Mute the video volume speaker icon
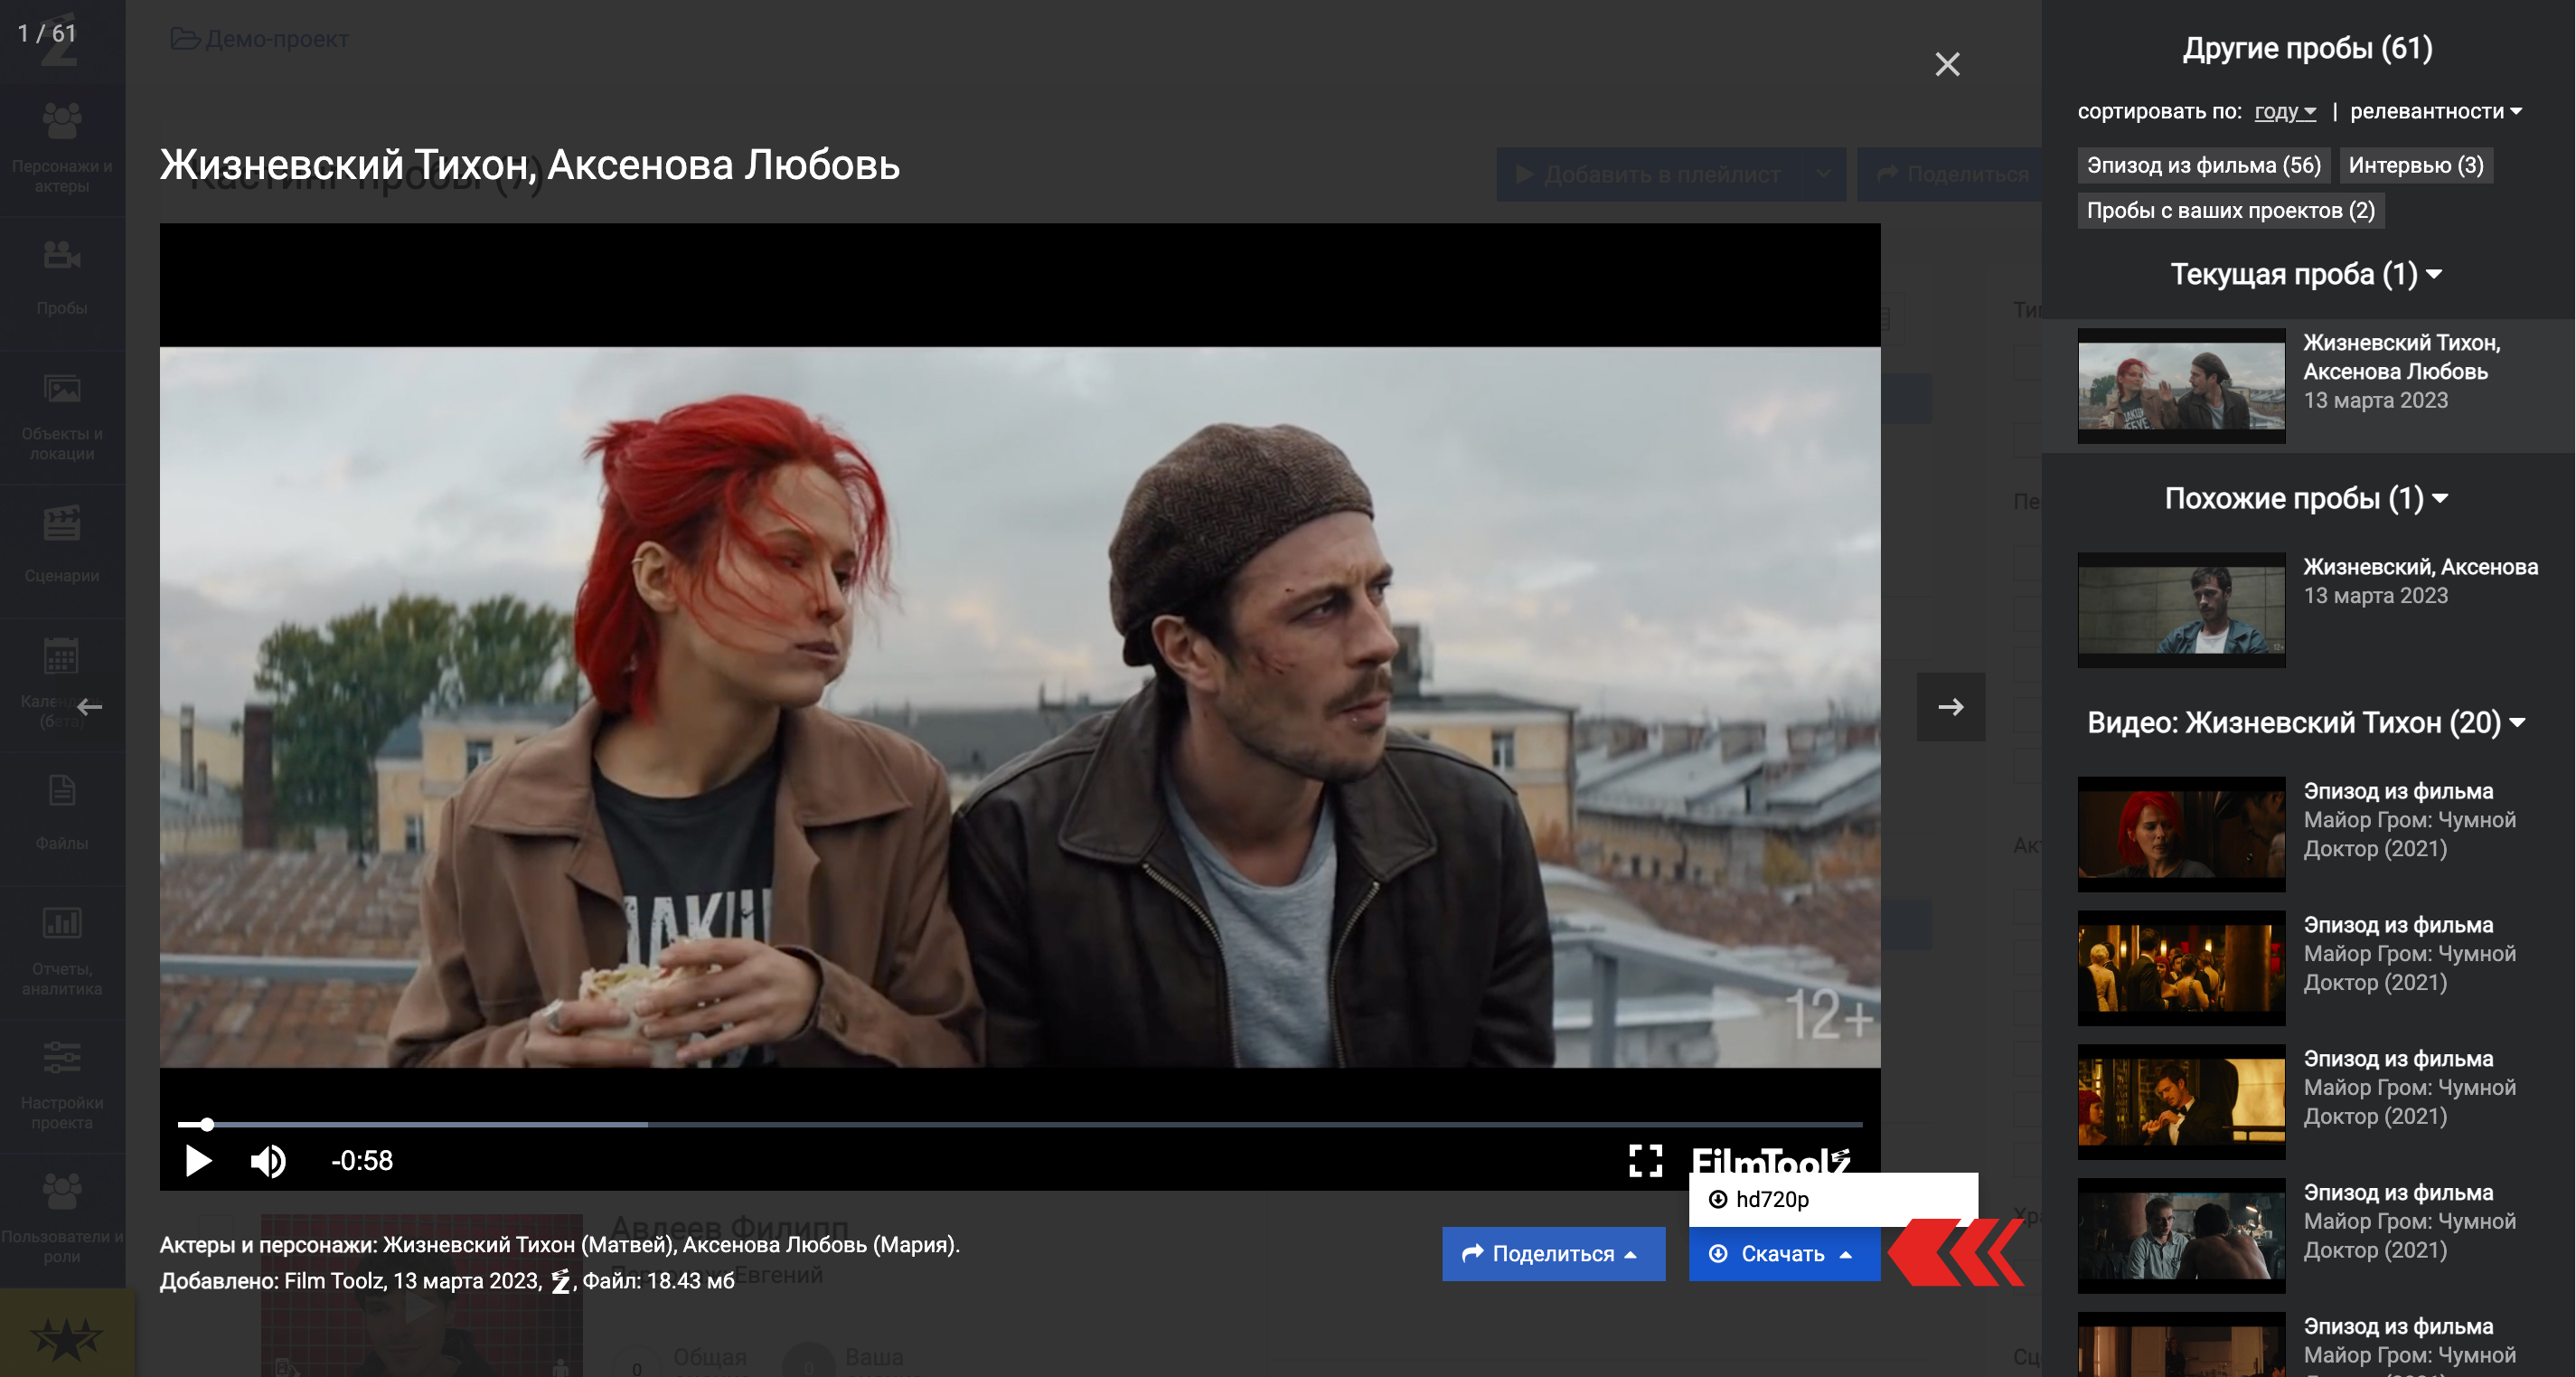 (x=268, y=1161)
